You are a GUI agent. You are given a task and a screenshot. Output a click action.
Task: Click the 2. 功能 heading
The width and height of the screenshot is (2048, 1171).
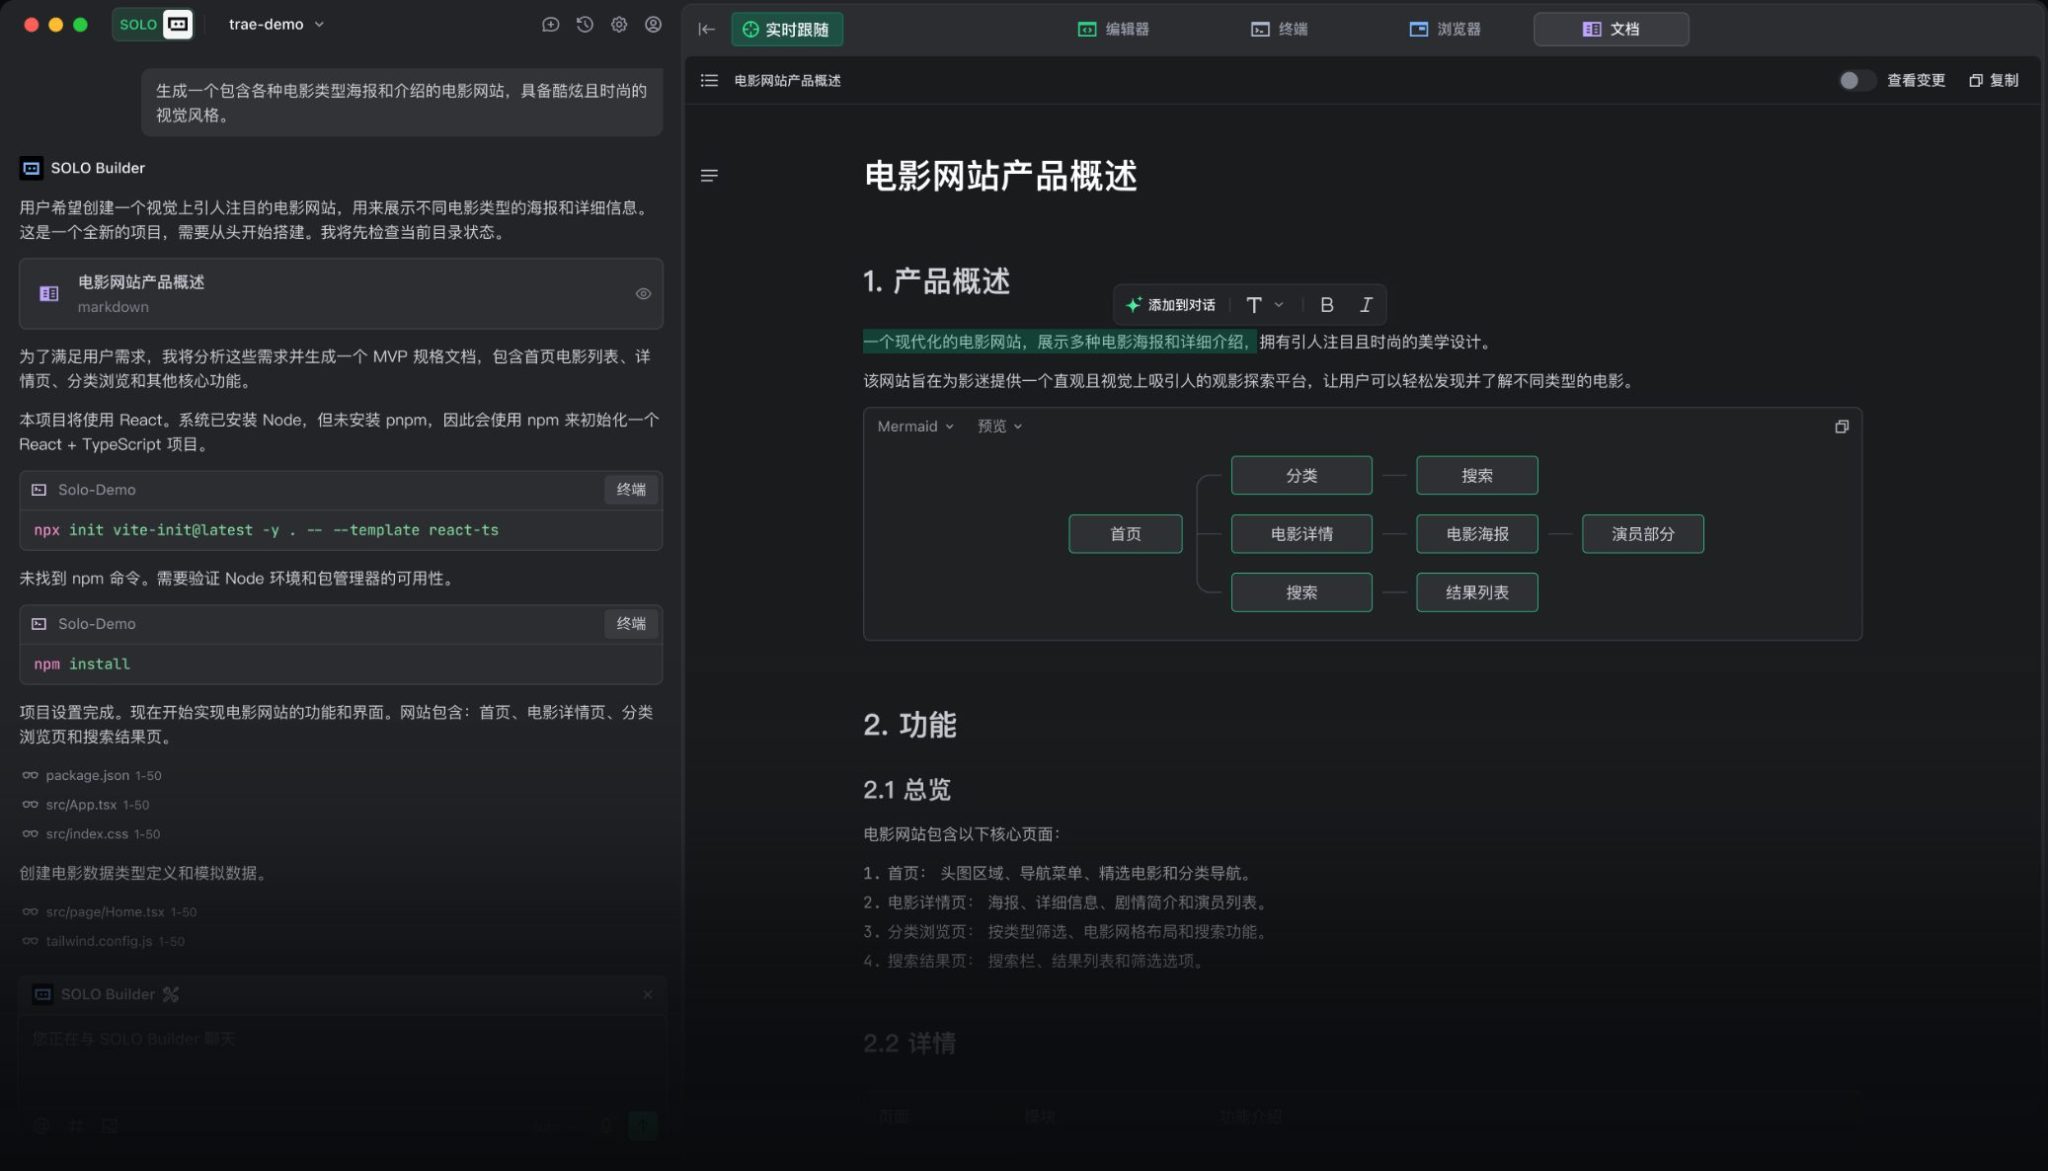pyautogui.click(x=909, y=725)
